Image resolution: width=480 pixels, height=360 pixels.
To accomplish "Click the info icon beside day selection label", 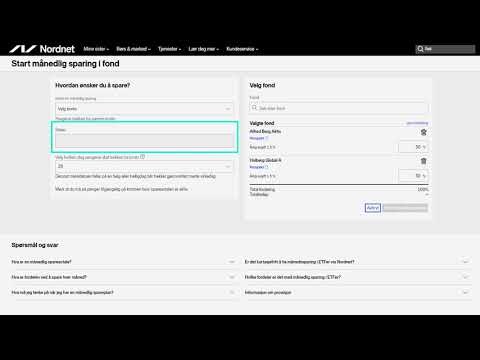I will [x=143, y=157].
